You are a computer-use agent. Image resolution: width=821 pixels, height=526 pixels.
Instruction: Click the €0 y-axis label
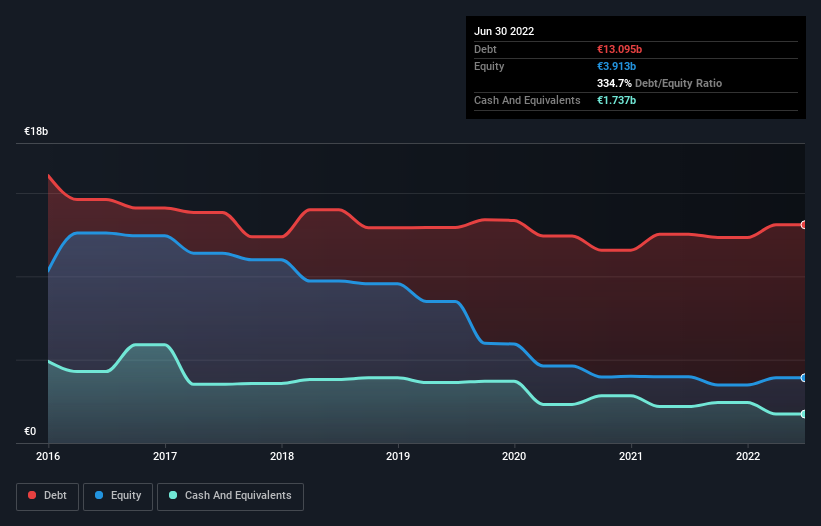pos(30,431)
